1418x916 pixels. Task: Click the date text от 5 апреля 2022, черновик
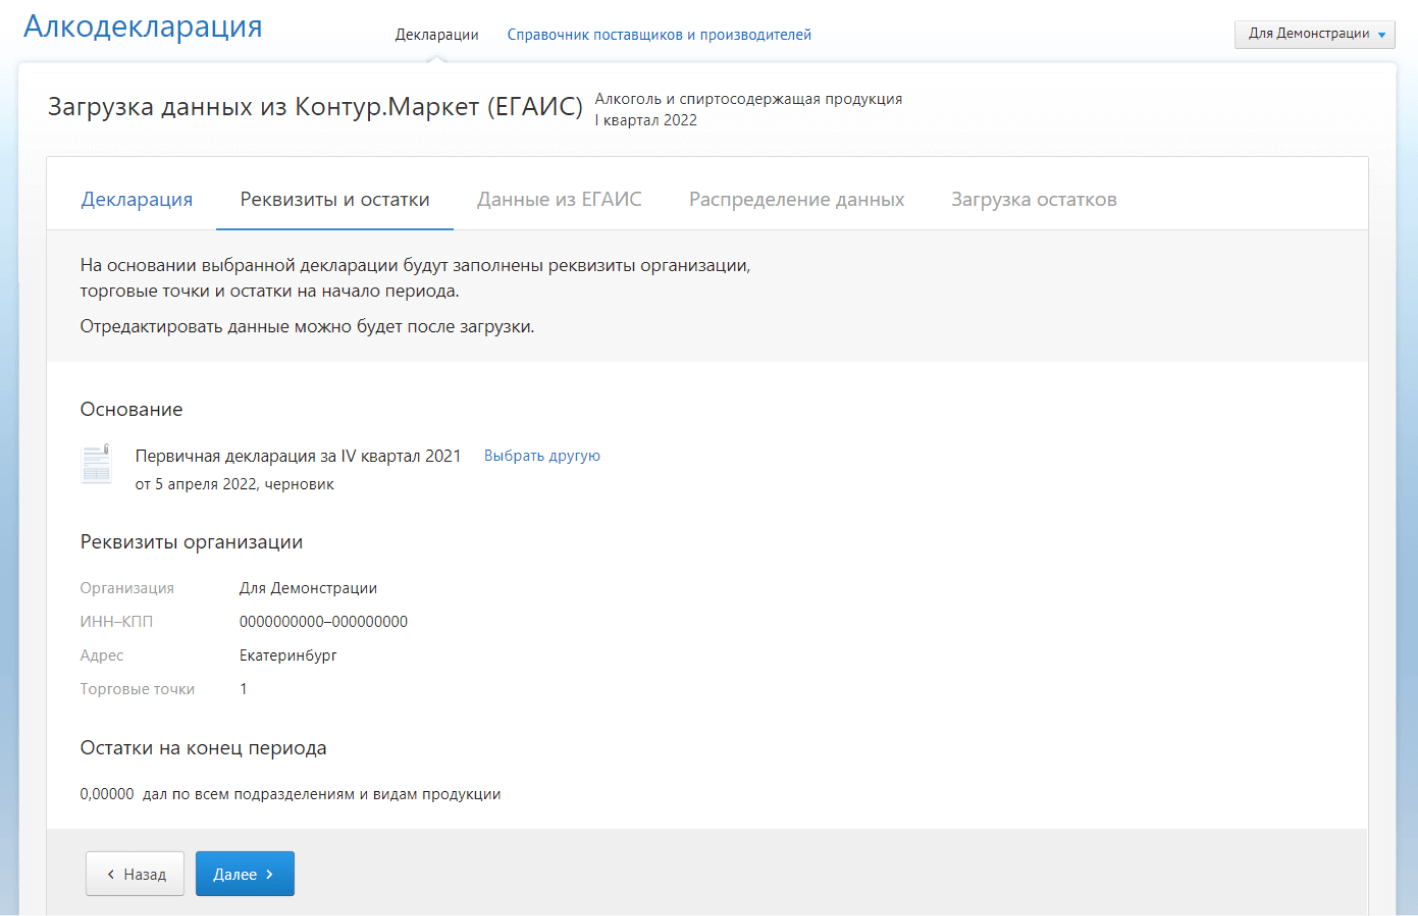(235, 484)
